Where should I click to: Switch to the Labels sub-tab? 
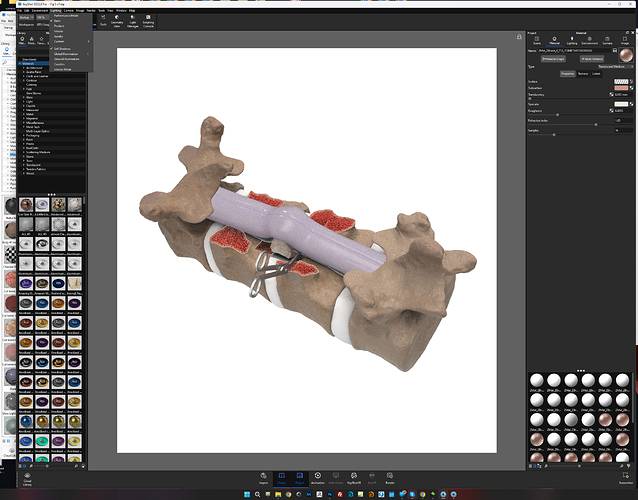[x=596, y=74]
